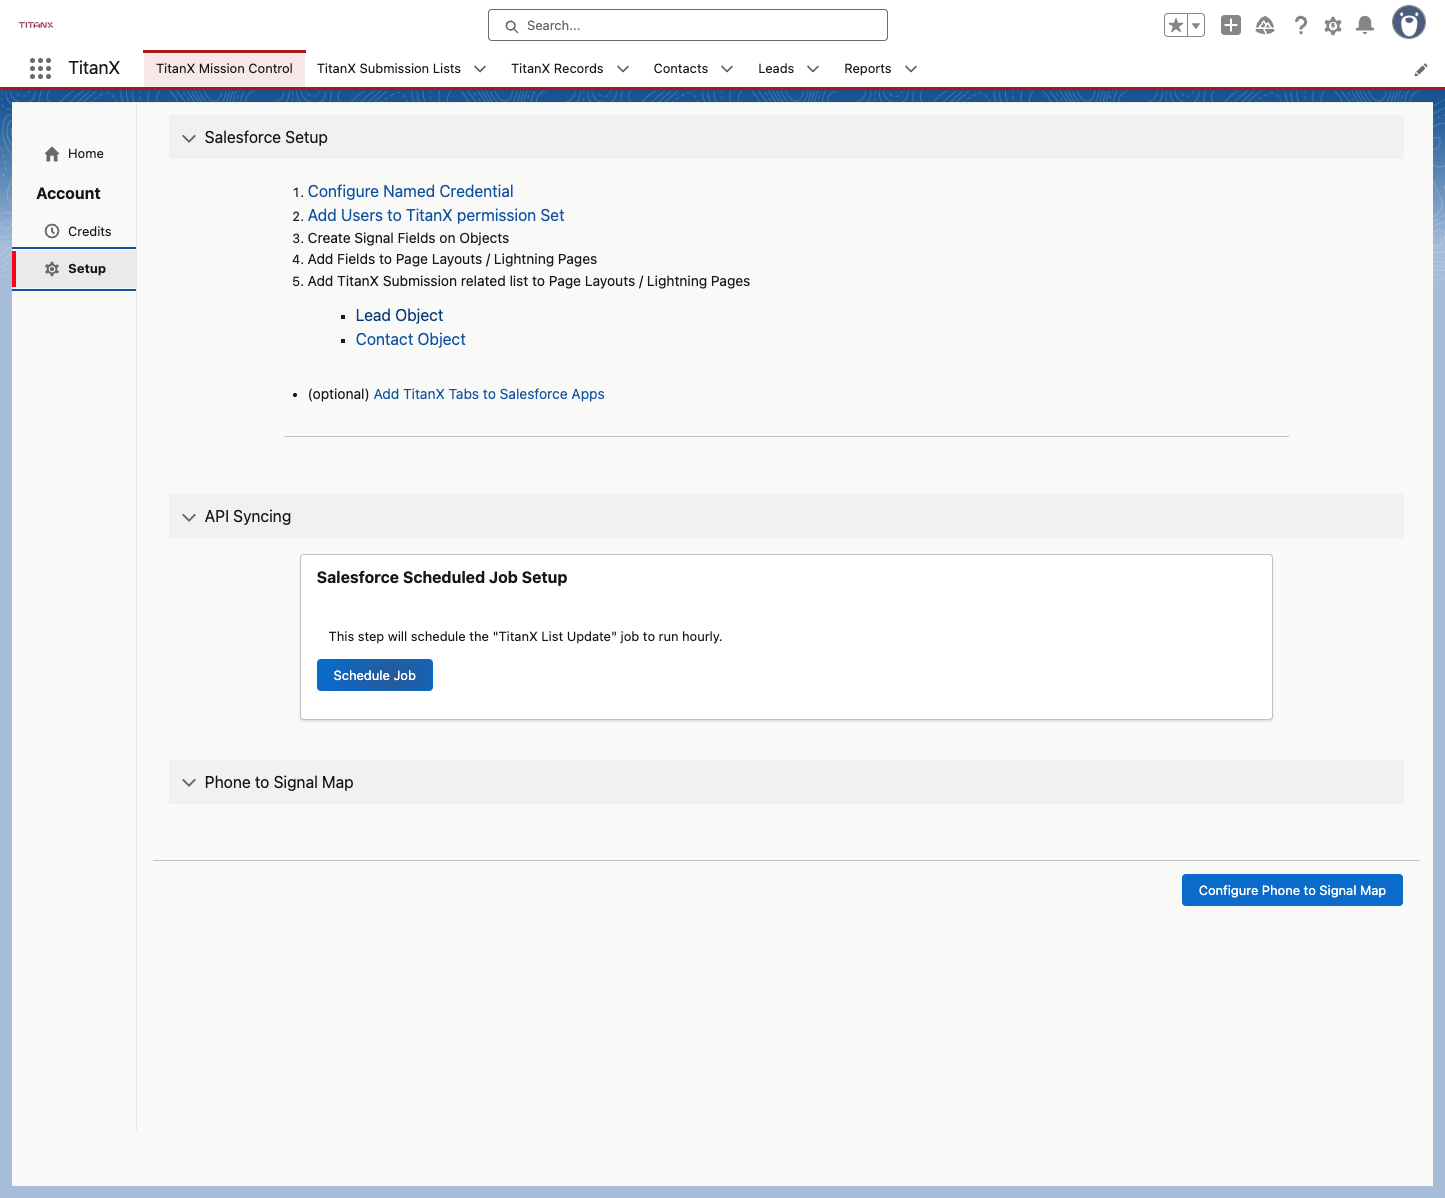
Task: Open the TitanX Submission Lists tab
Action: click(389, 69)
